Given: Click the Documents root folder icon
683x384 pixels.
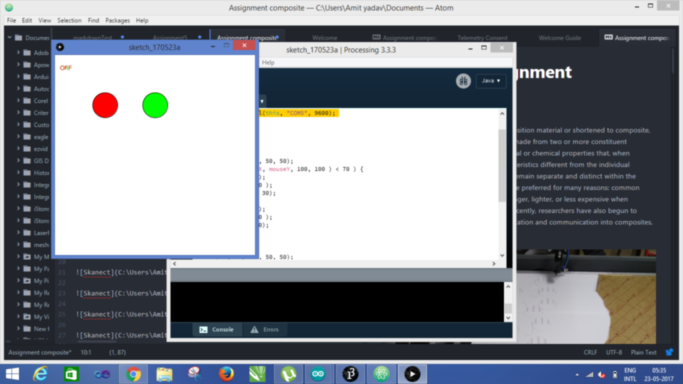Looking at the screenshot, I should [x=19, y=38].
